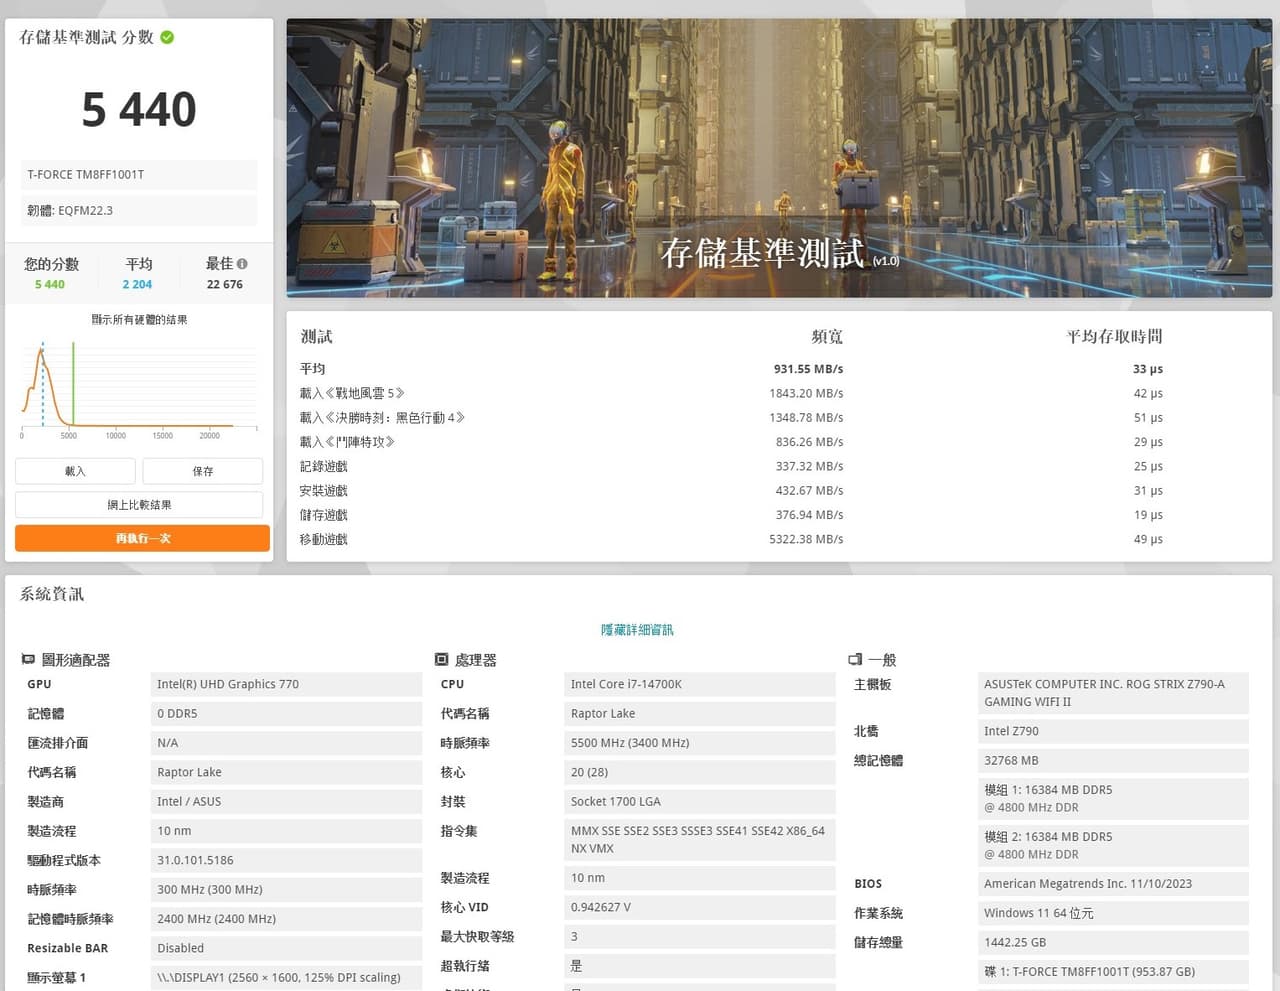The height and width of the screenshot is (991, 1280).
Task: Click the 432.67 MB/s bandwidth value
Action: [809, 490]
